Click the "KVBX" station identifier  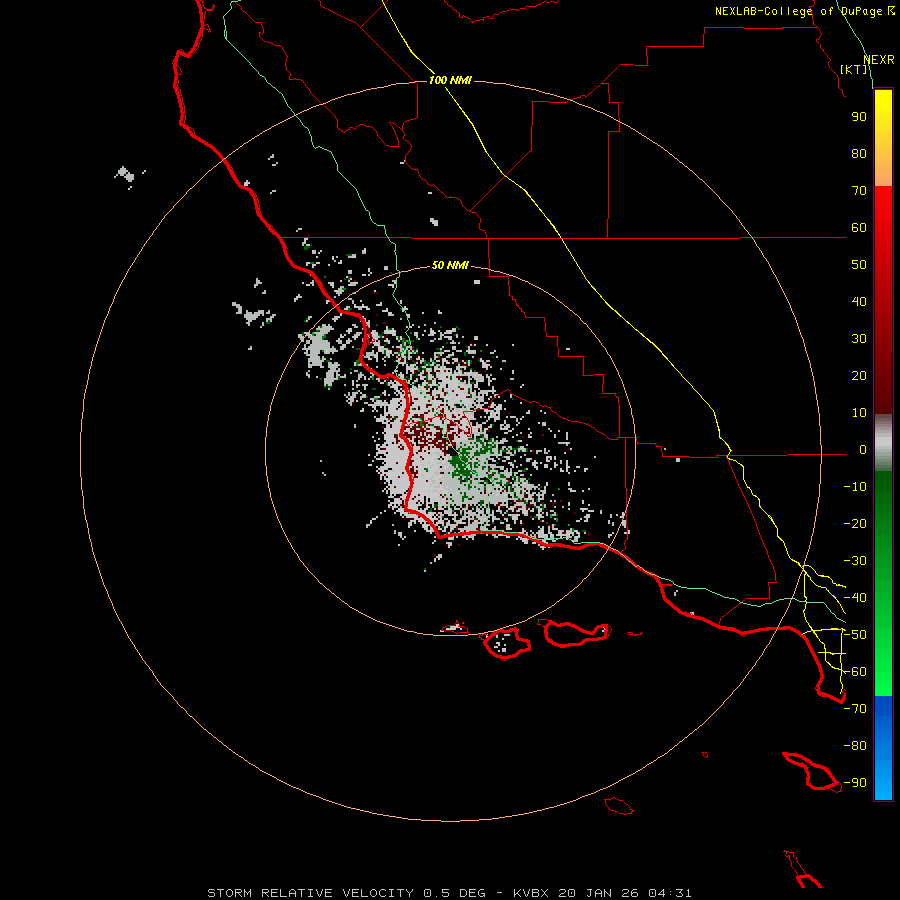[x=531, y=893]
